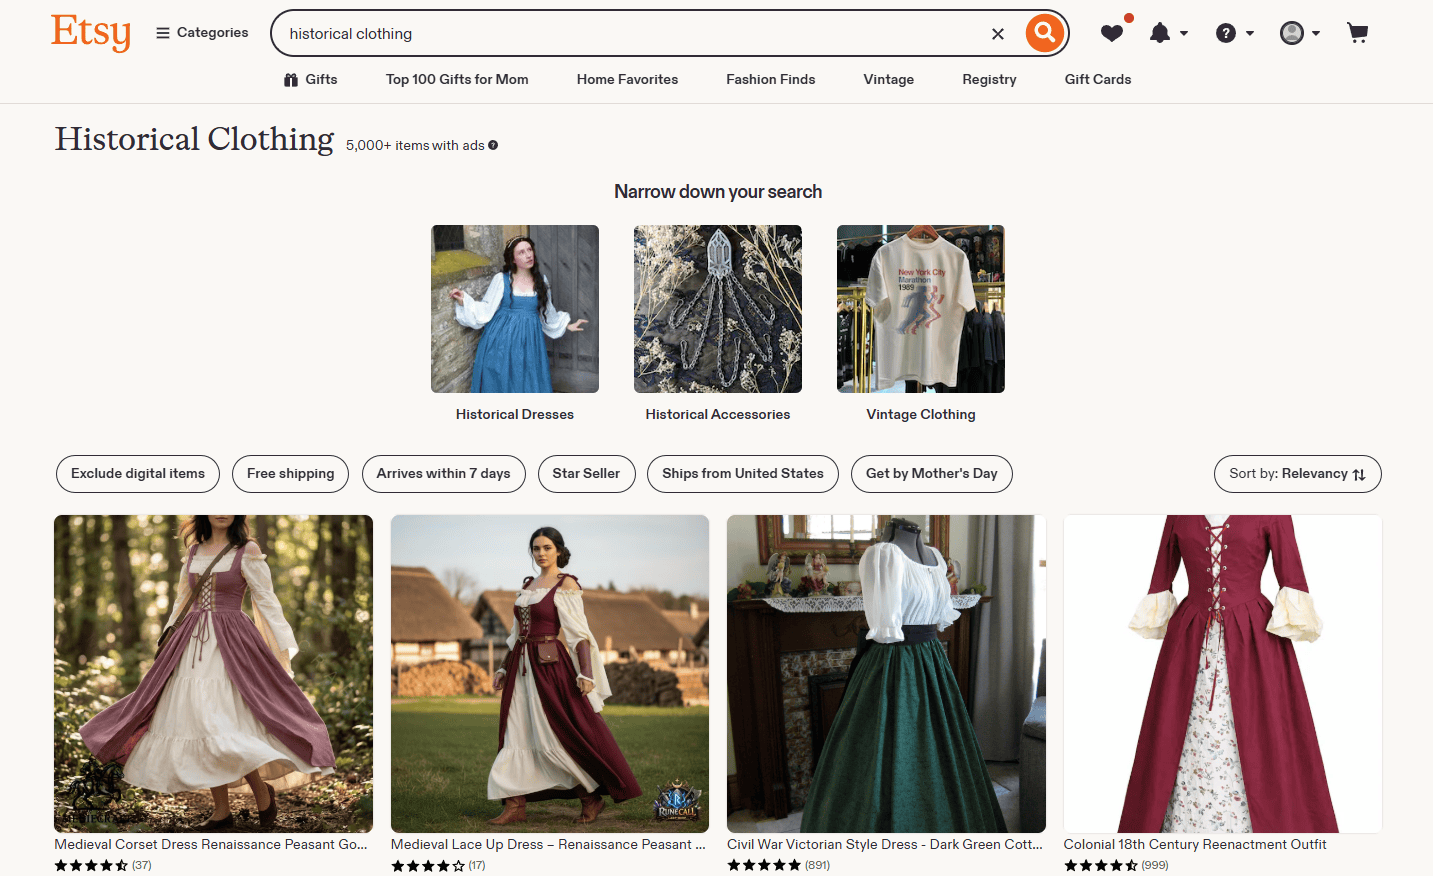Image resolution: width=1433 pixels, height=876 pixels.
Task: Open your favorites with the heart icon
Action: coord(1112,33)
